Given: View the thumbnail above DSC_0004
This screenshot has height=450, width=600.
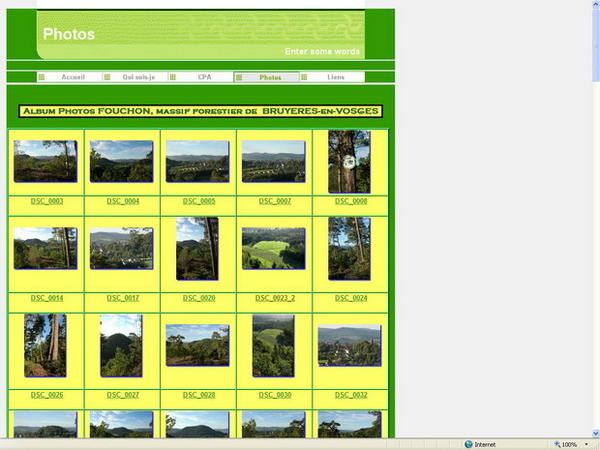Looking at the screenshot, I should point(122,161).
